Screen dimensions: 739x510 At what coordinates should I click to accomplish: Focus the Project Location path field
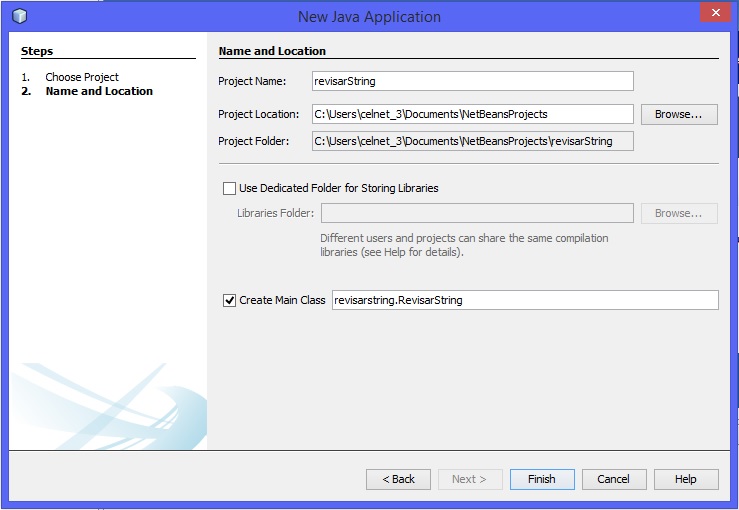tap(472, 114)
